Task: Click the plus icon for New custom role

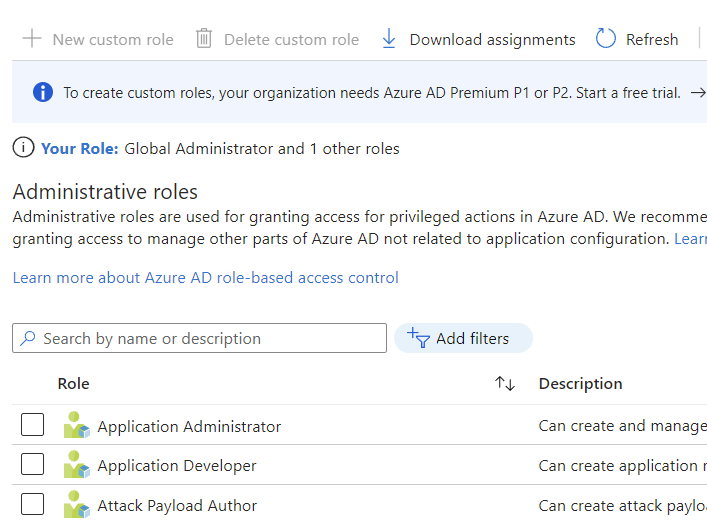Action: [x=32, y=39]
